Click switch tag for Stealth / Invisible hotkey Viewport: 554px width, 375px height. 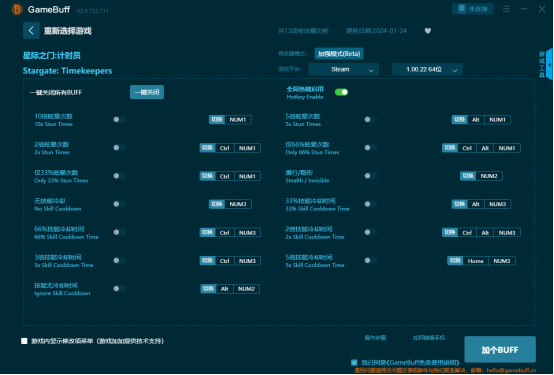(x=468, y=176)
